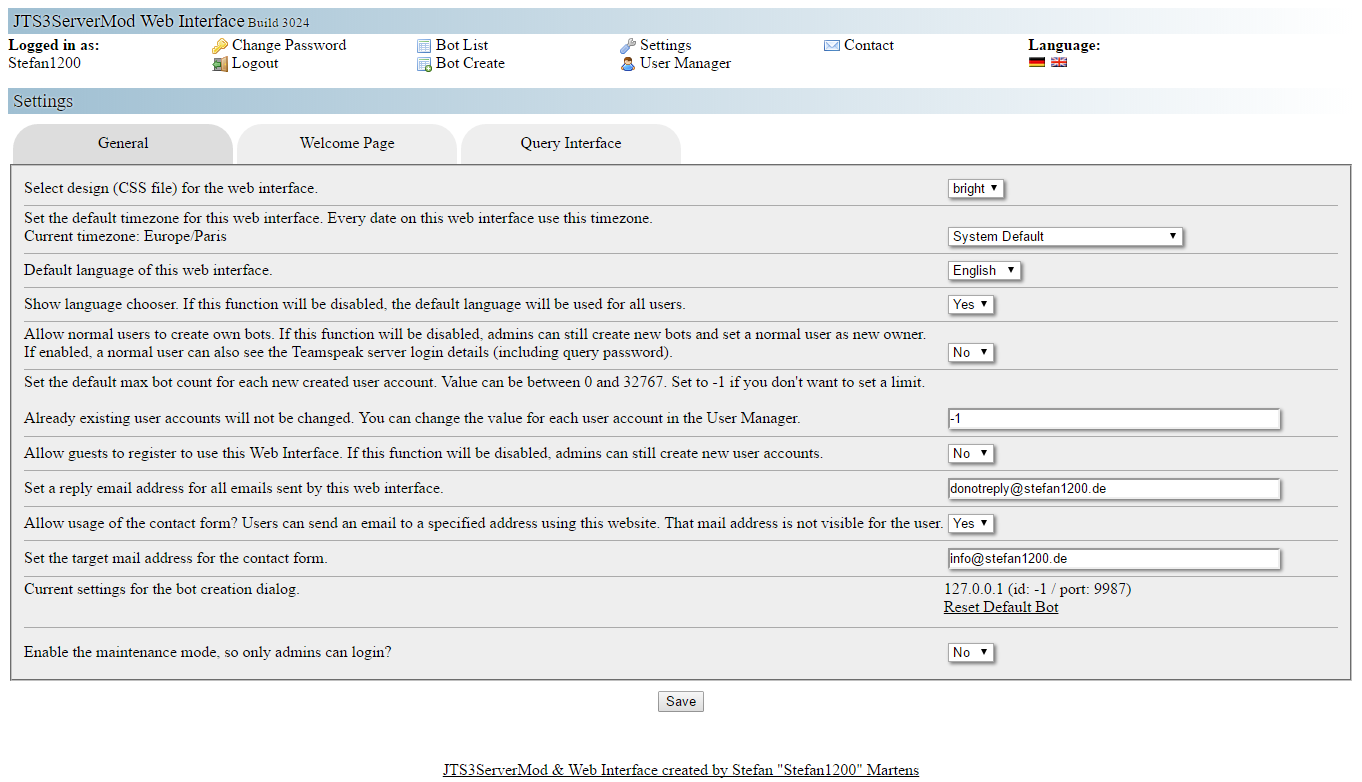
Task: Open the Bot List page
Action: (462, 45)
